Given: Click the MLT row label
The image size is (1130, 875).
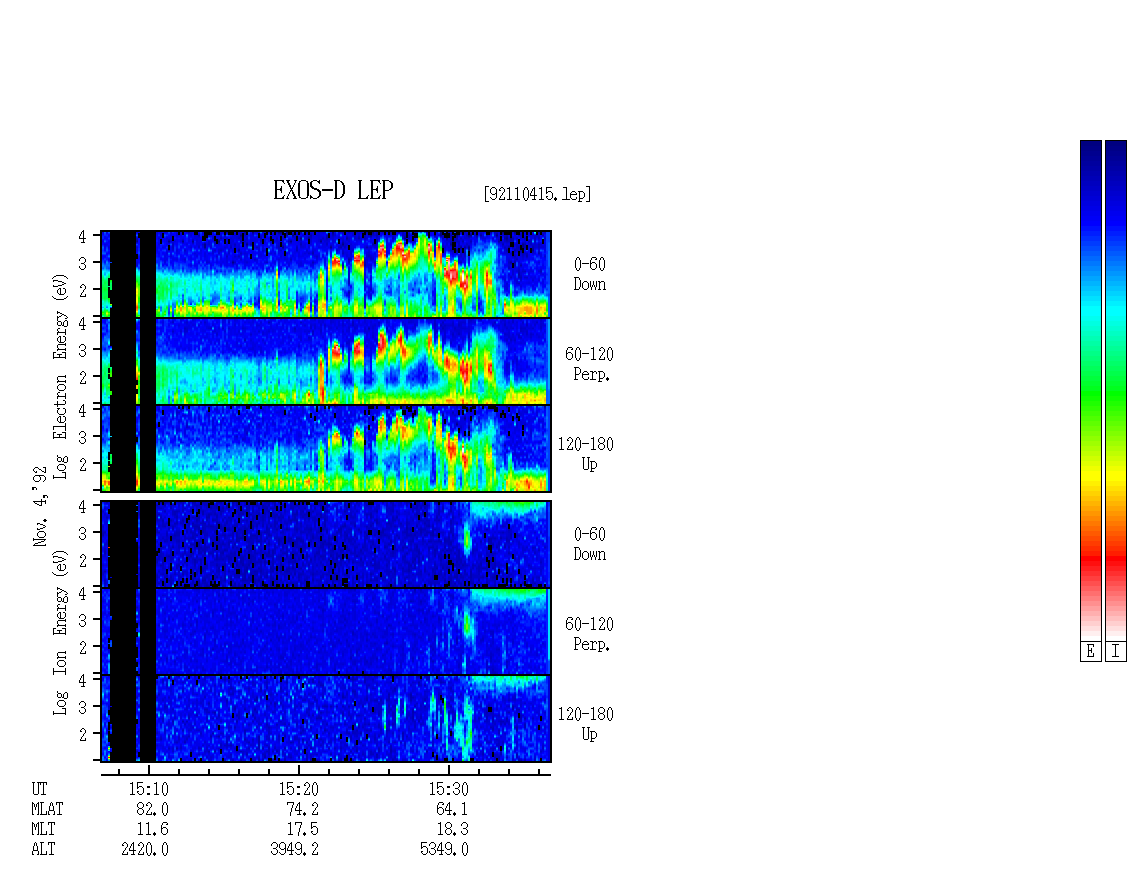Looking at the screenshot, I should (x=43, y=830).
